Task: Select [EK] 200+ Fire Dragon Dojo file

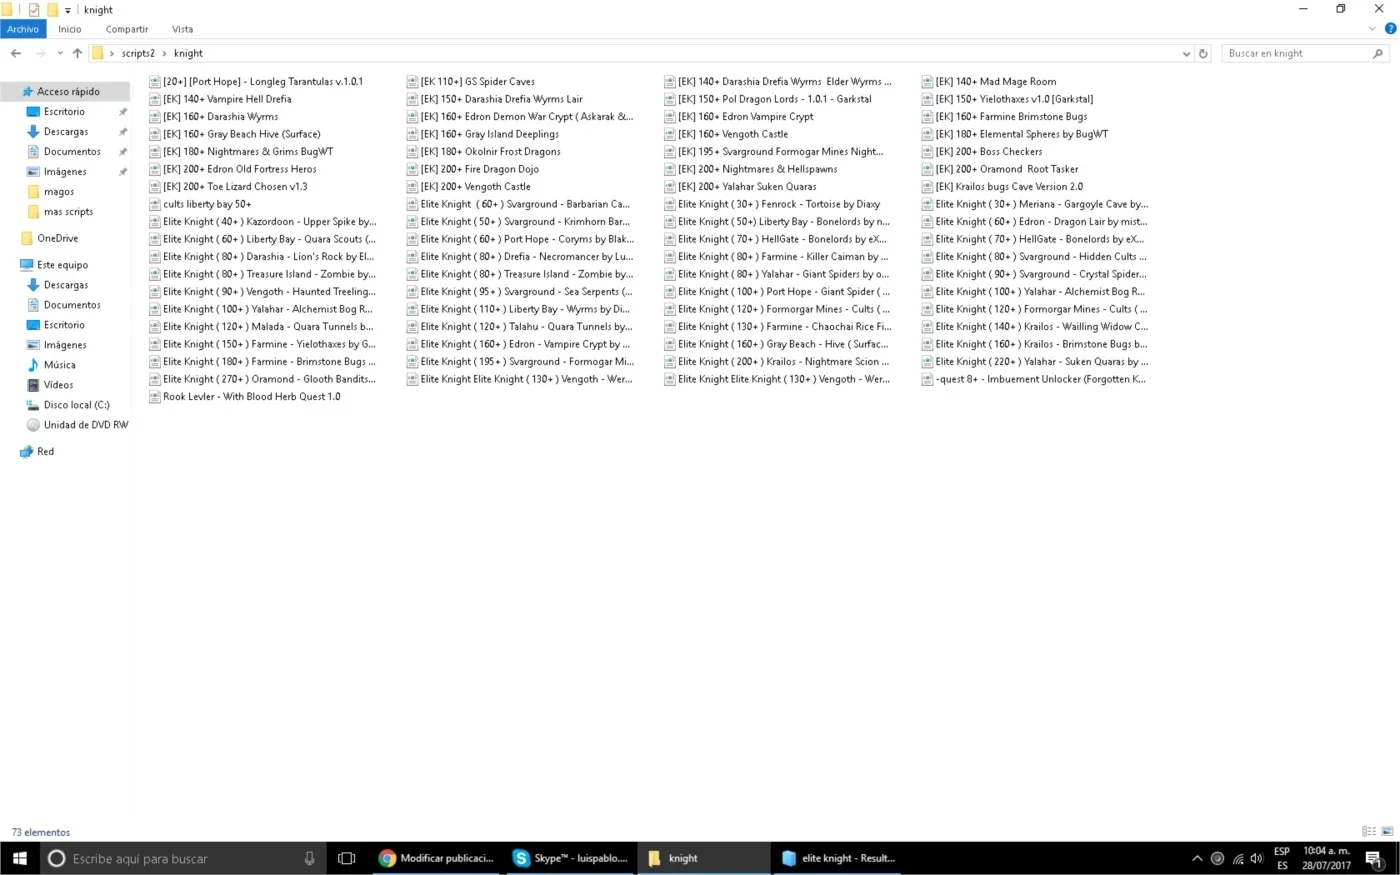Action: pos(473,169)
